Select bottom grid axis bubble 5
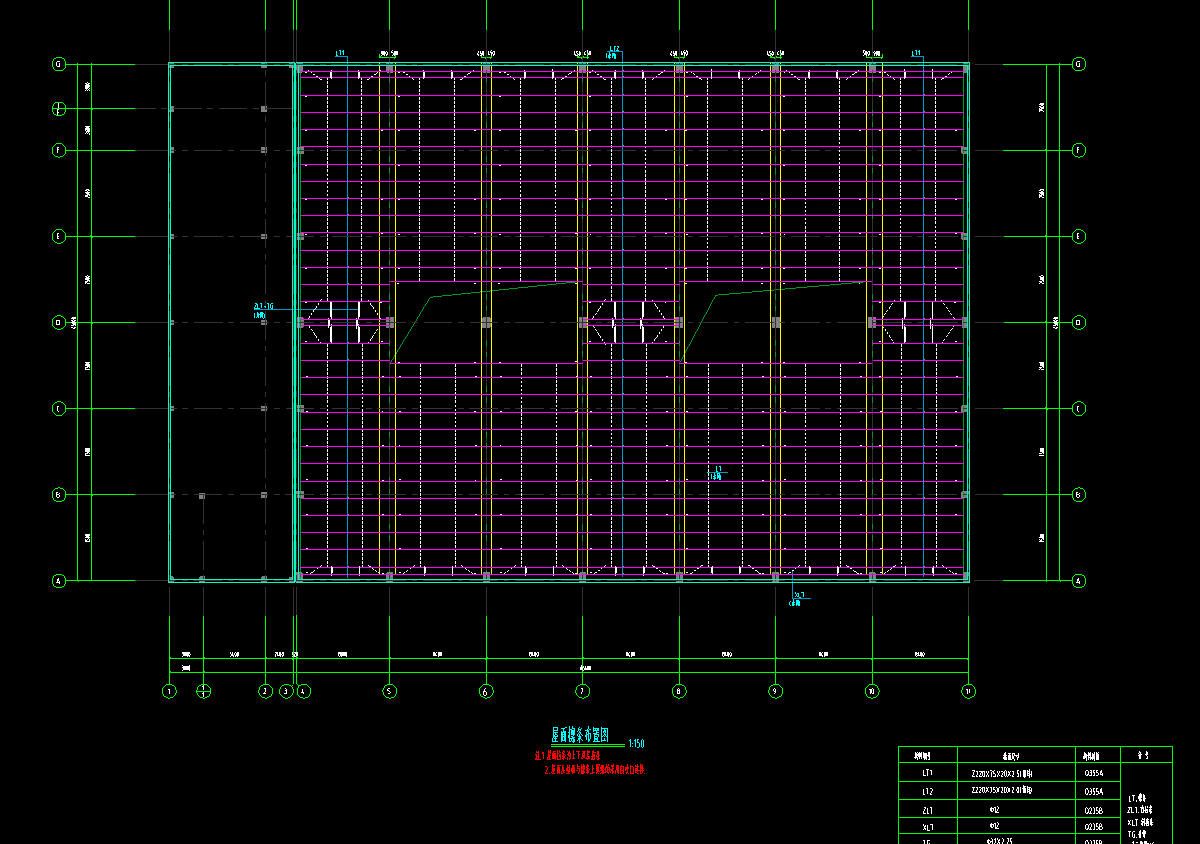Viewport: 1200px width, 844px height. (x=390, y=691)
